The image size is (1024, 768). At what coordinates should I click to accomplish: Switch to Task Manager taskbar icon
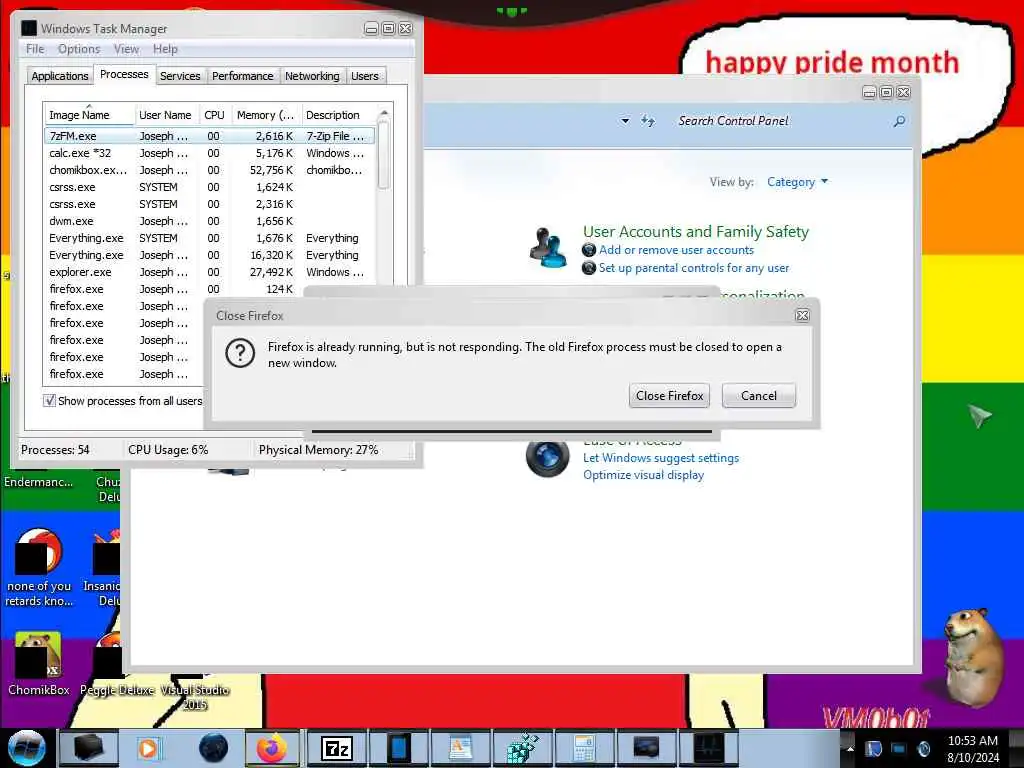coord(709,748)
